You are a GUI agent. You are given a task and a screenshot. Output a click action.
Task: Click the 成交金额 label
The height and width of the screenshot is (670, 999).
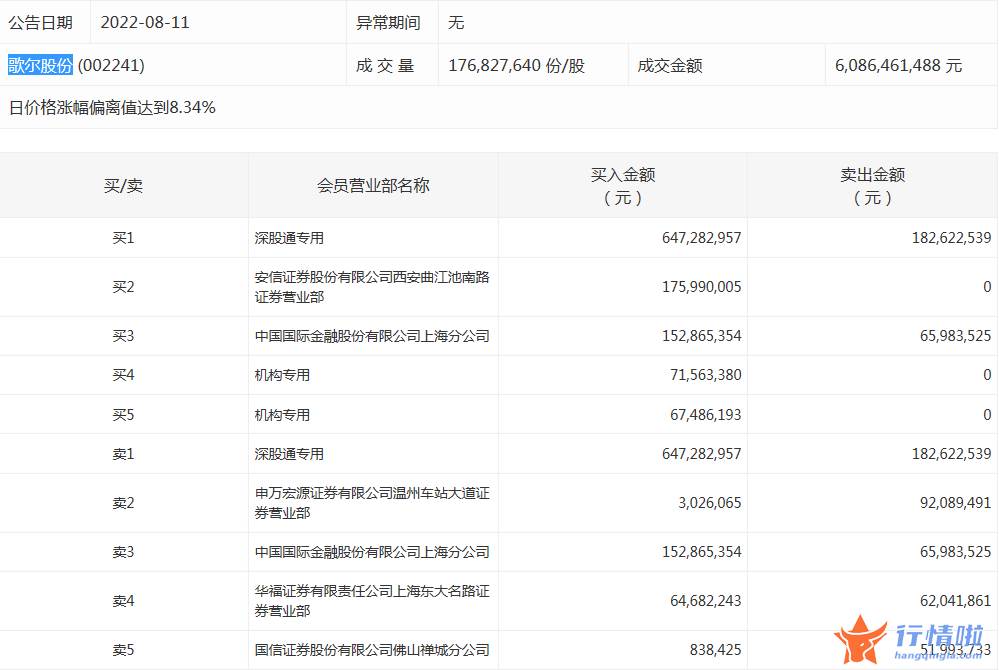click(x=670, y=65)
